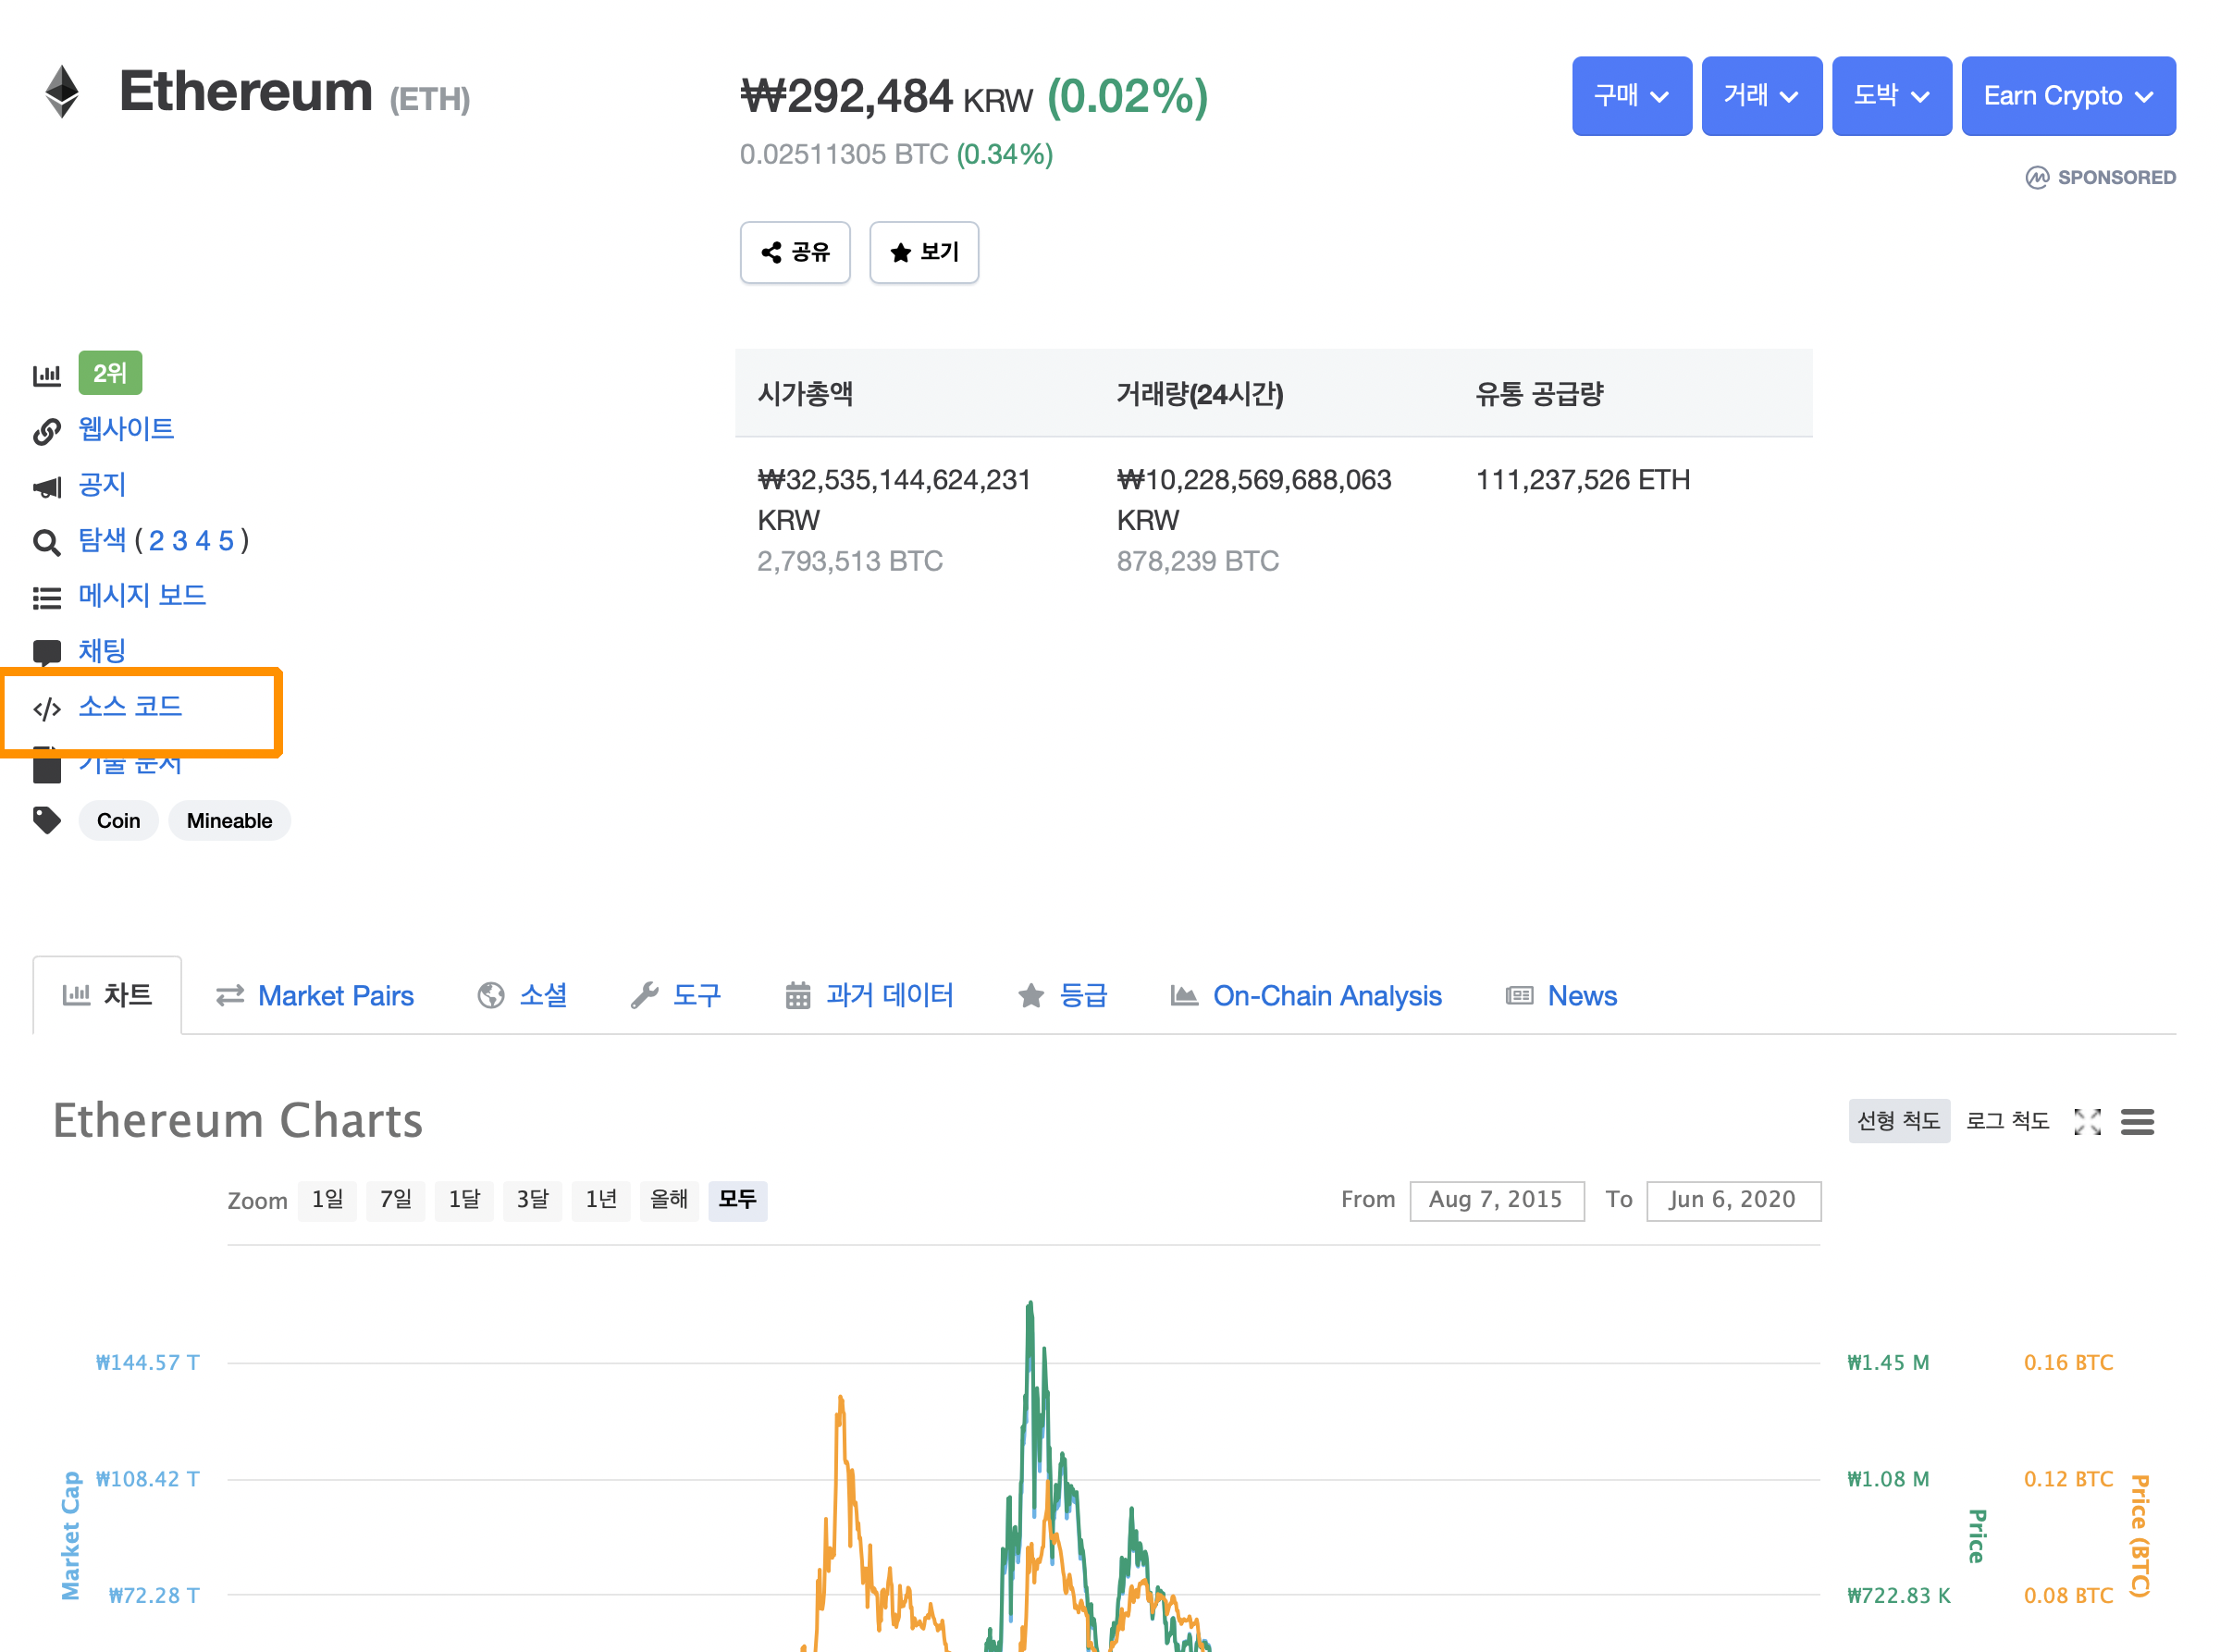Click the 공유 share button
This screenshot has width=2220, height=1652.
coord(795,252)
